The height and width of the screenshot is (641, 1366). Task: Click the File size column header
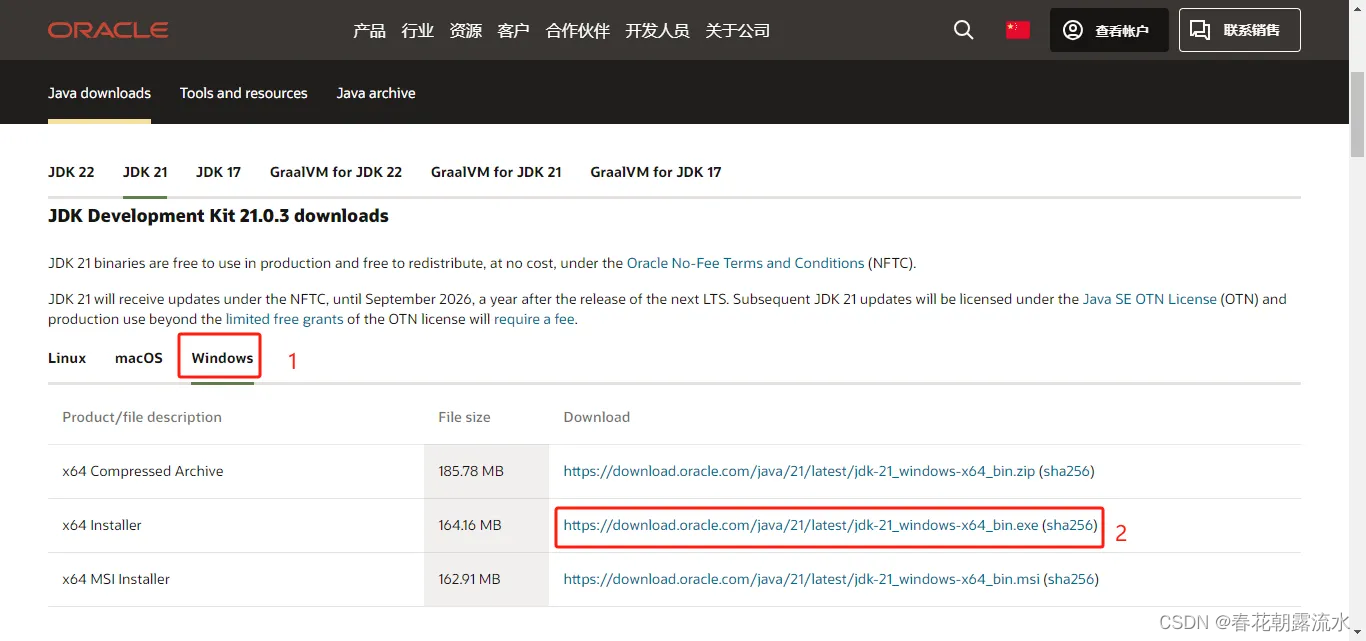[464, 417]
